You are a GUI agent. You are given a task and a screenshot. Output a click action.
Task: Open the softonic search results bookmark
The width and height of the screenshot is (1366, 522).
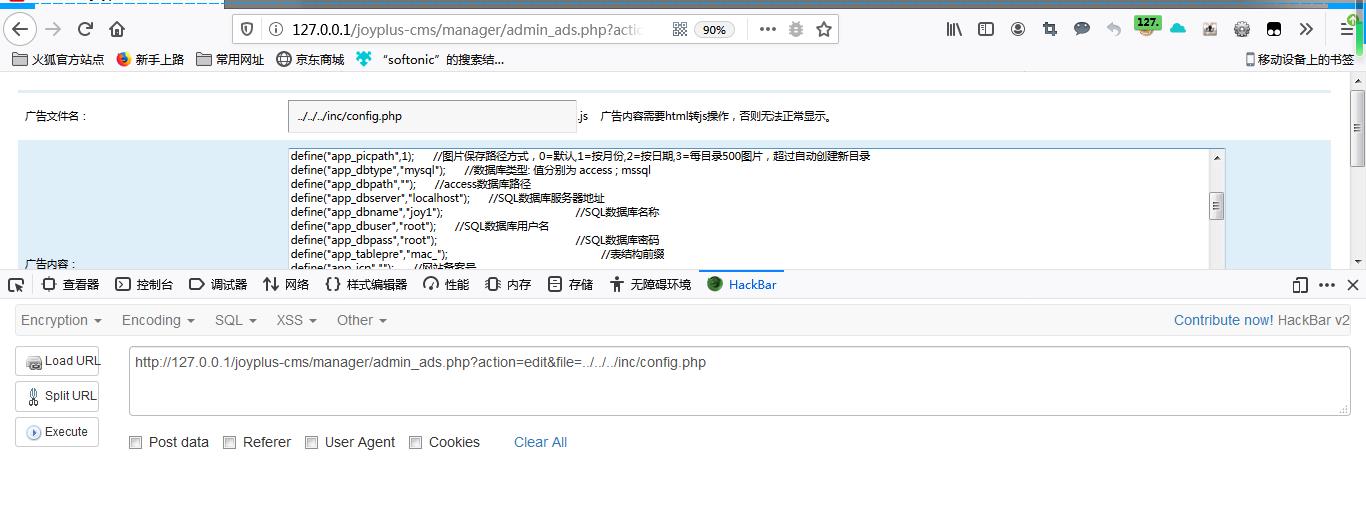(430, 60)
